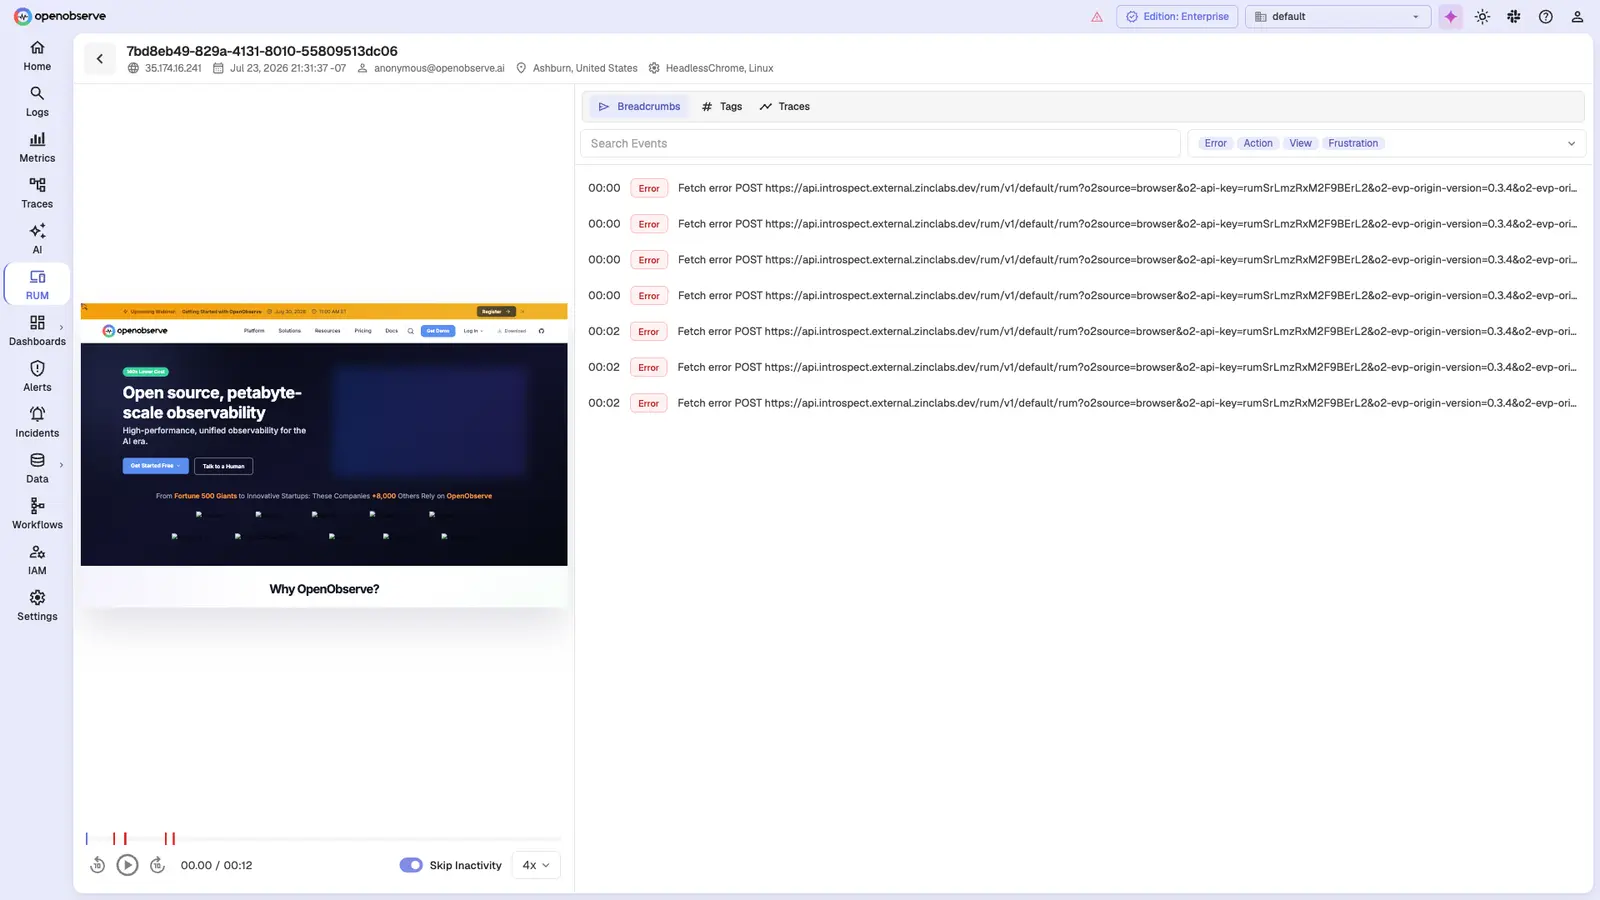The width and height of the screenshot is (1600, 900).
Task: Skip the replay forward ten seconds
Action: (157, 865)
